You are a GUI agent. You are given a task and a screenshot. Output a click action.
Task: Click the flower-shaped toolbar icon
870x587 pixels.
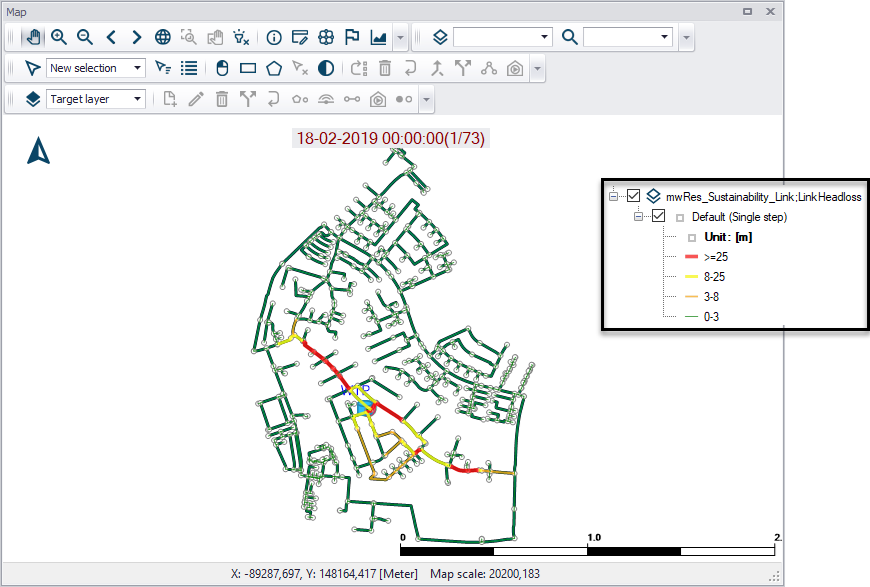(326, 37)
